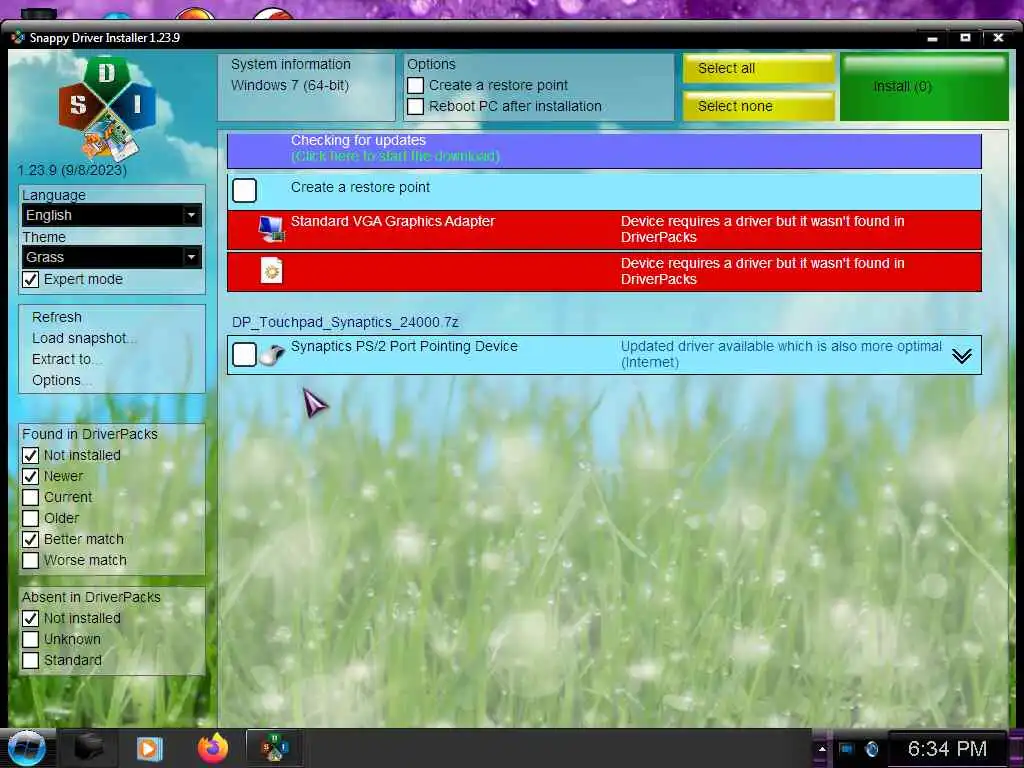Uncheck Absent in DriverPacks Not installed
This screenshot has height=768, width=1024.
click(30, 618)
